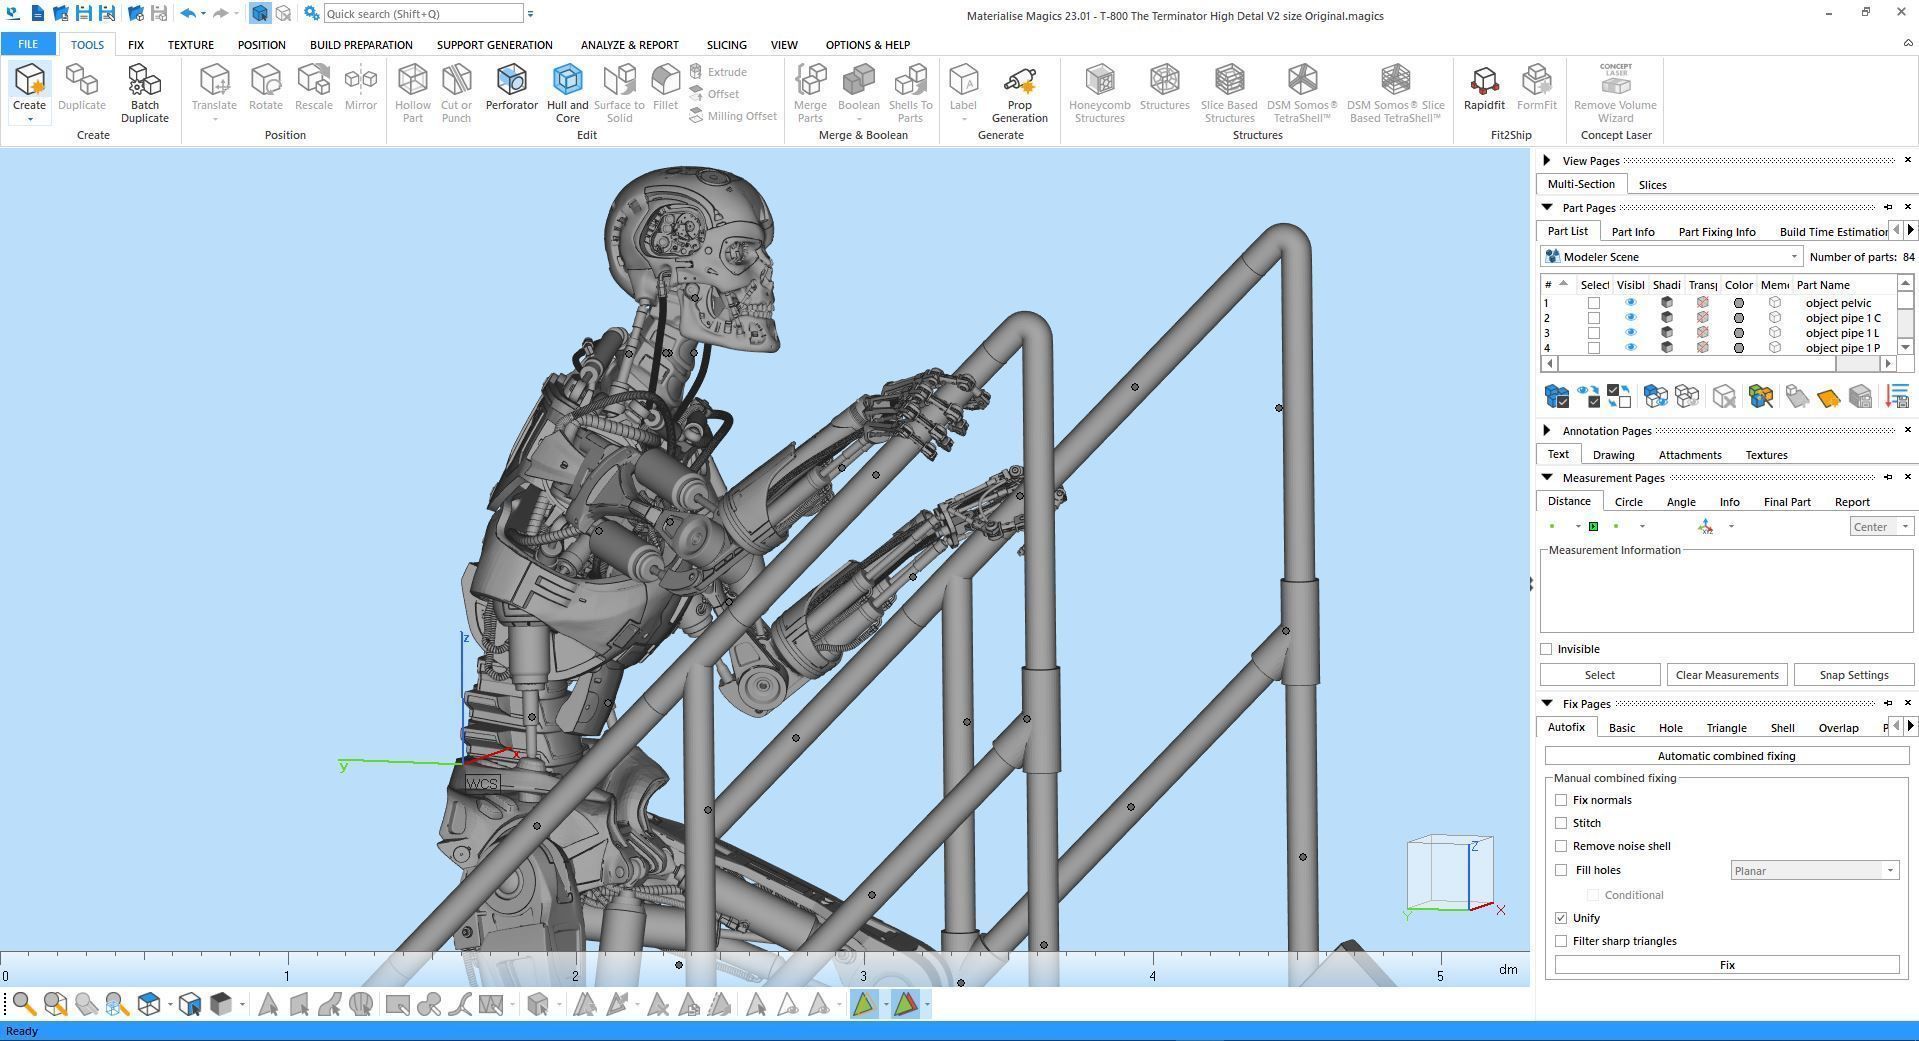Click the Select button in Measurement Pages

tap(1599, 675)
